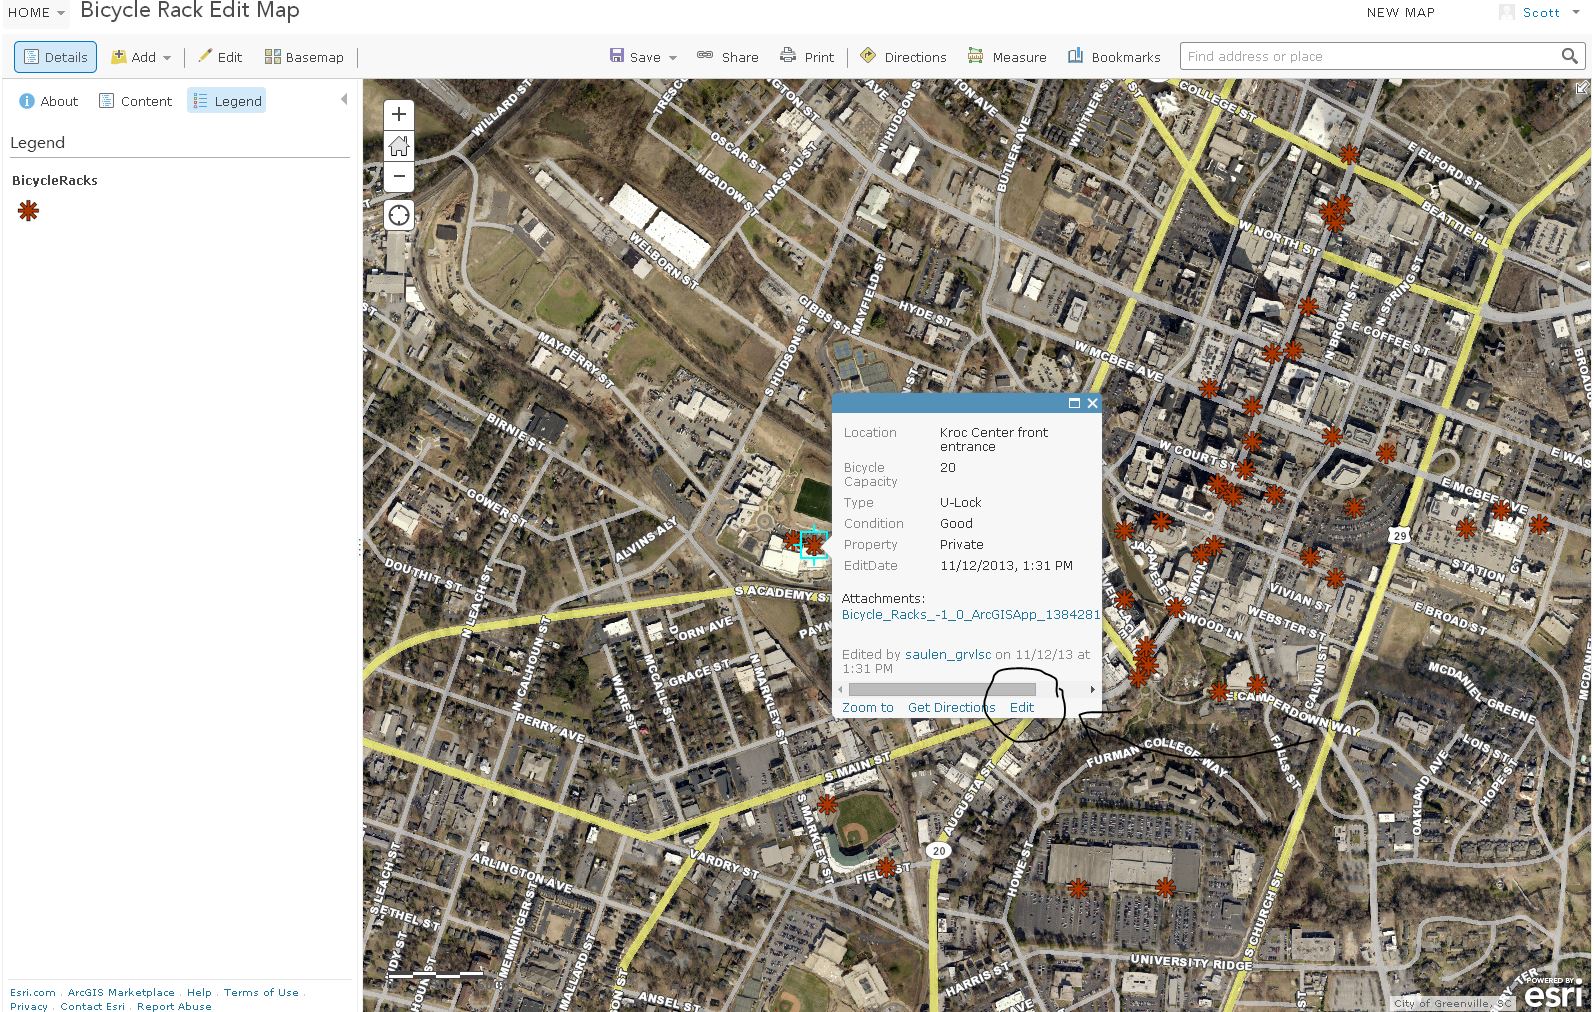This screenshot has height=1012, width=1594.
Task: Click the Save floppy disk icon
Action: click(617, 56)
